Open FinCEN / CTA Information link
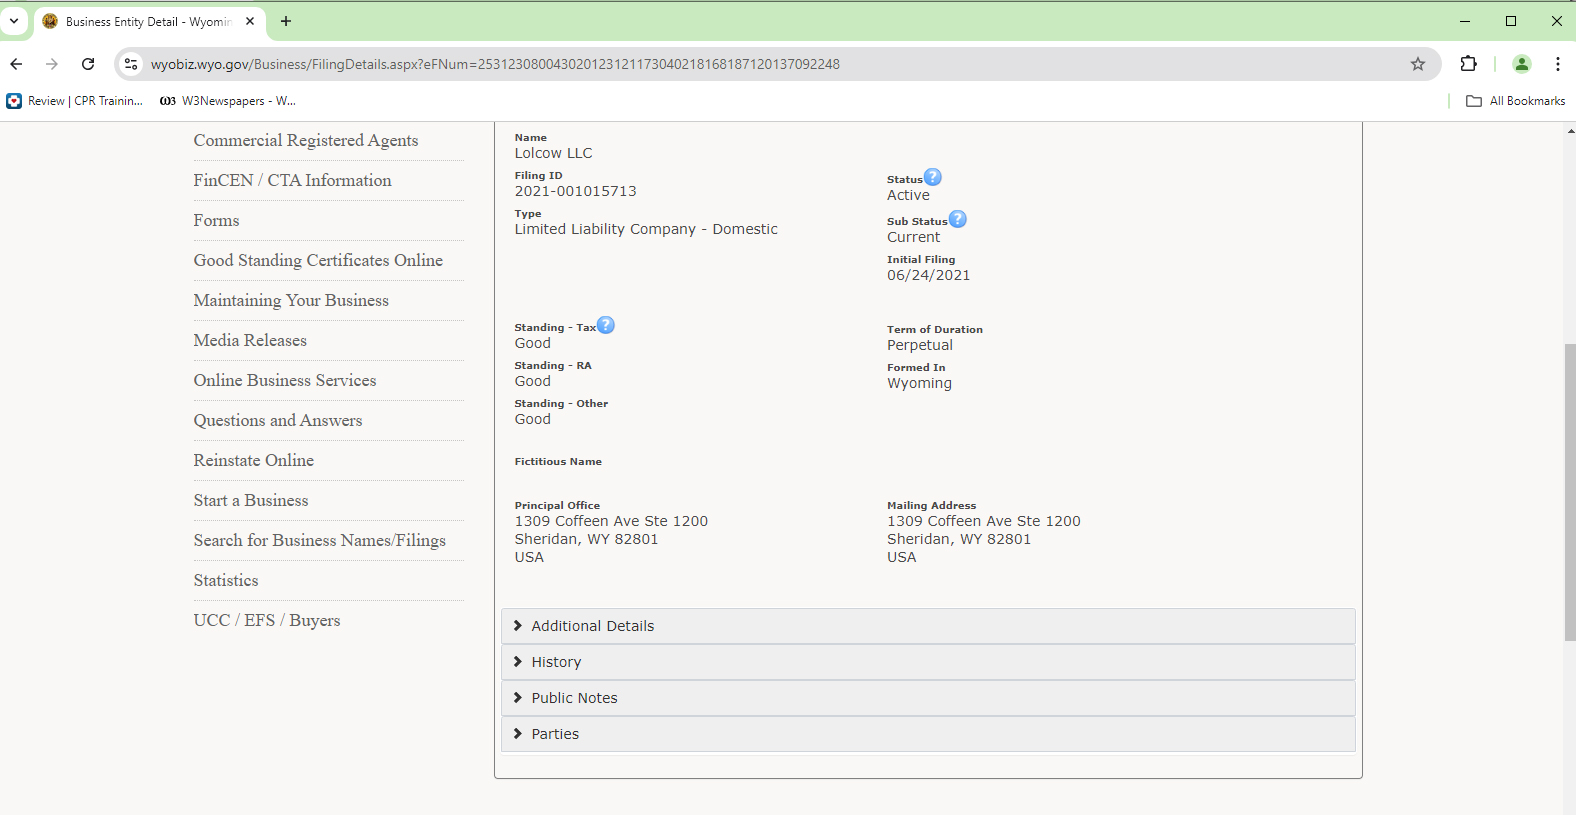The width and height of the screenshot is (1576, 815). click(x=292, y=180)
